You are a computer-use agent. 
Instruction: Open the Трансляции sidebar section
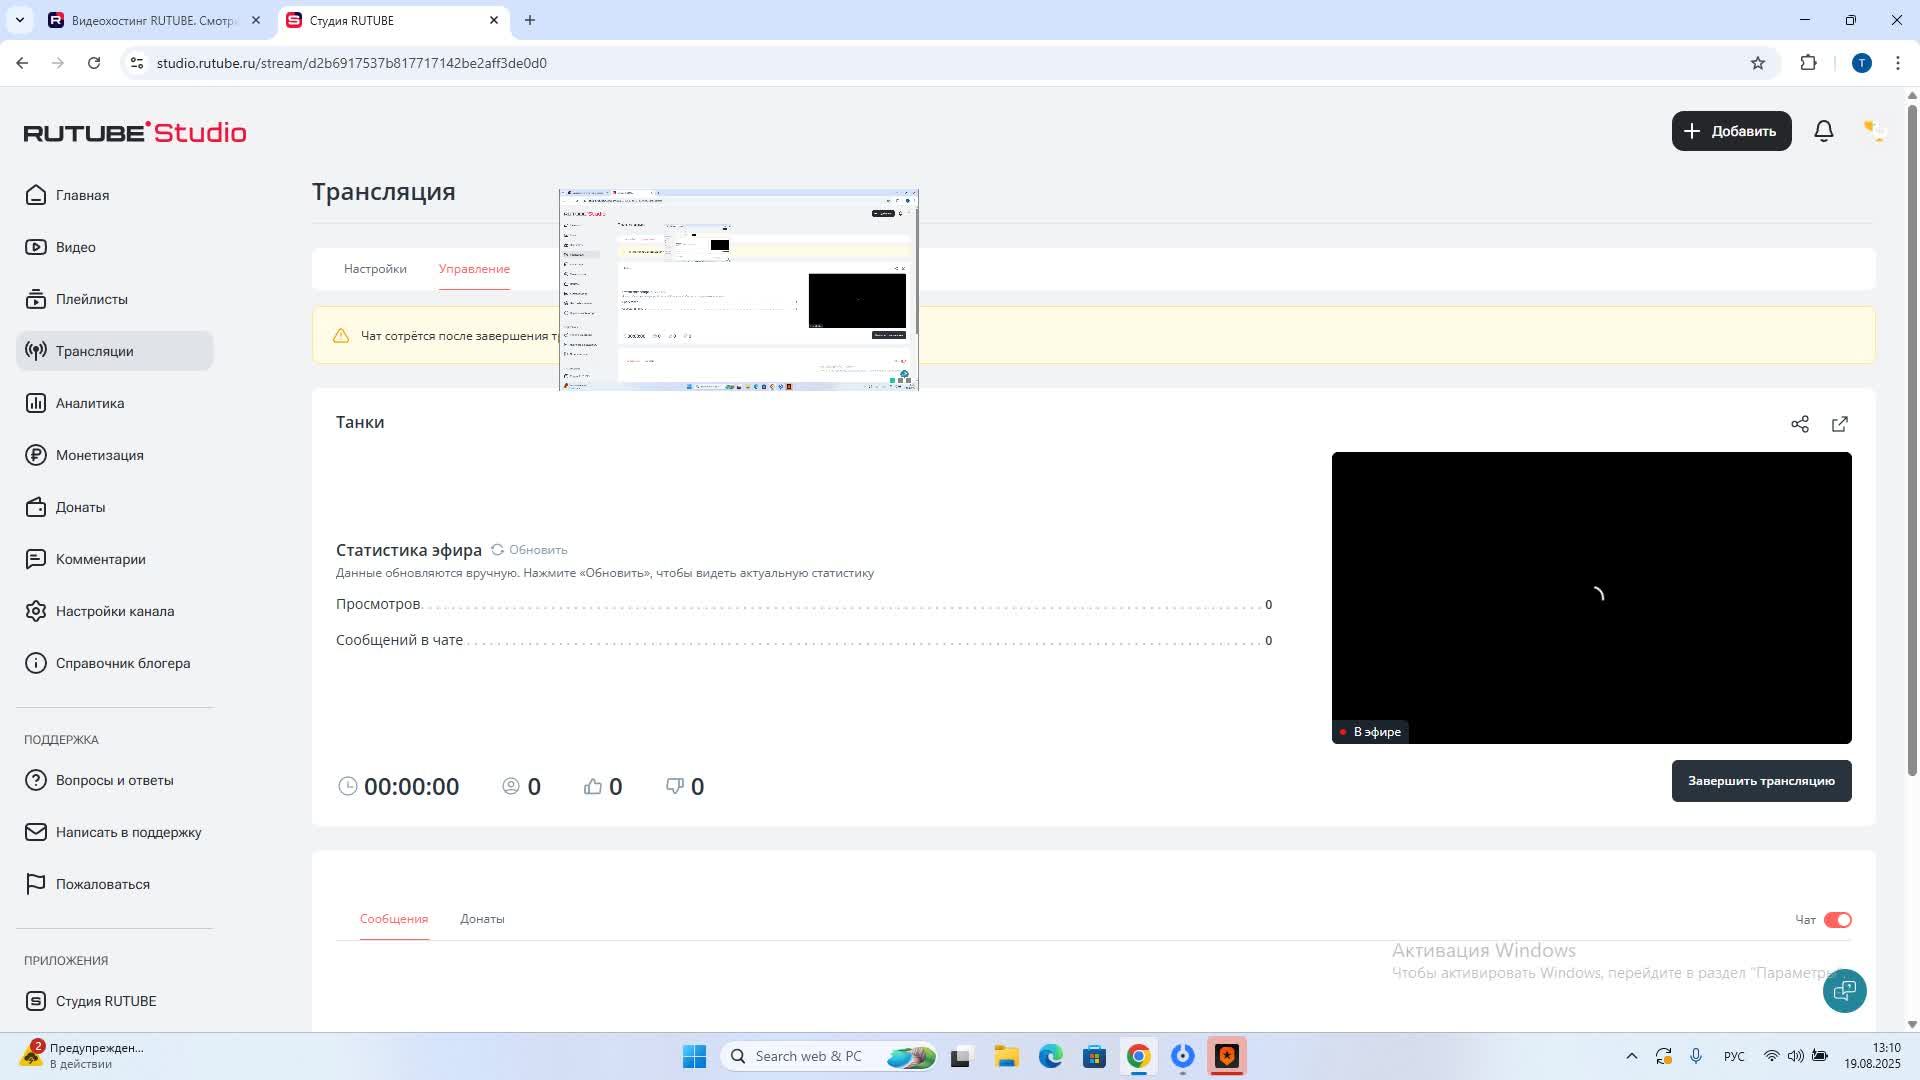pos(94,351)
